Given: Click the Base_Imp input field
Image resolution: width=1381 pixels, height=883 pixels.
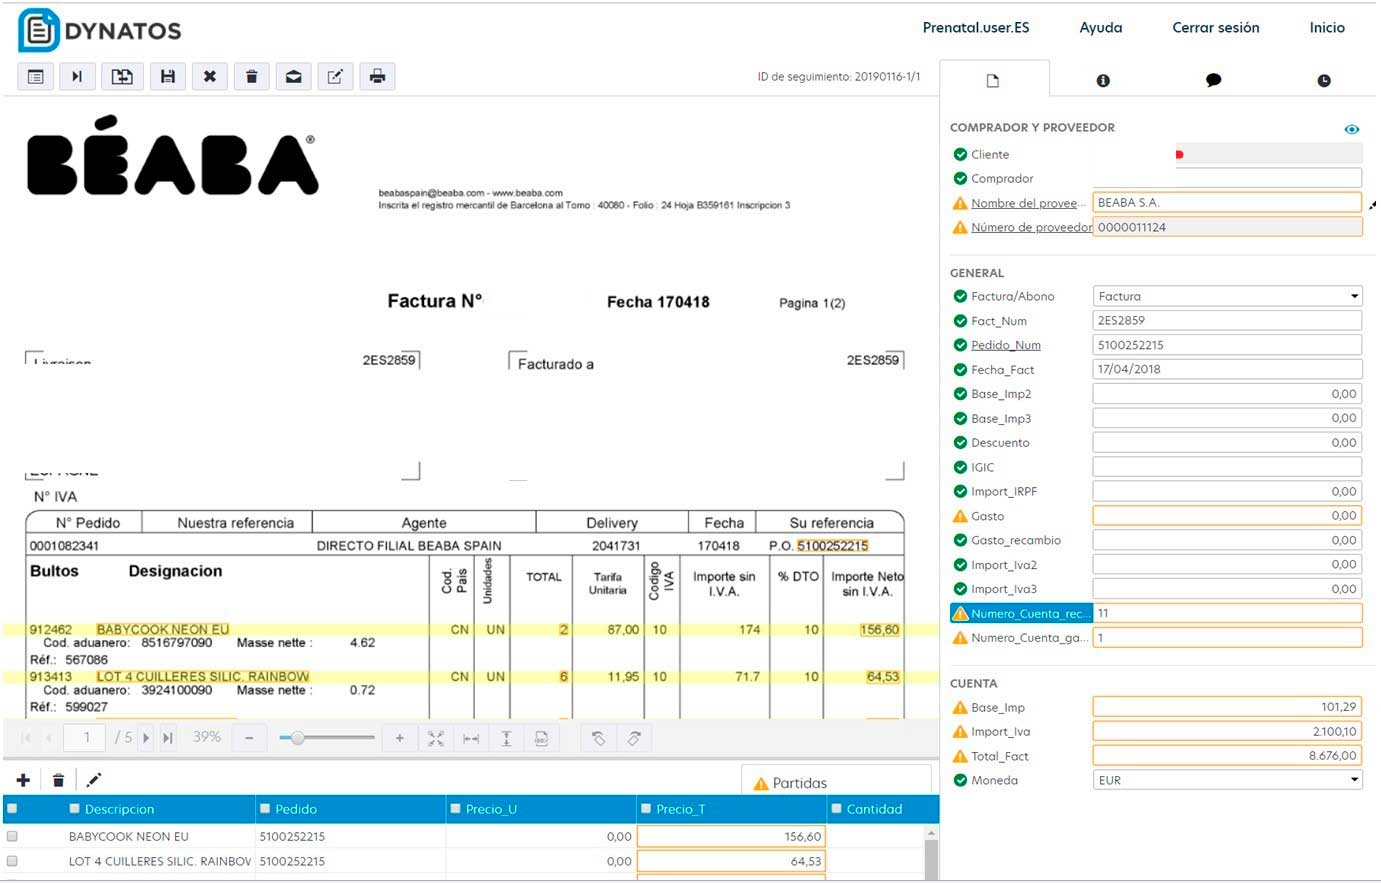Looking at the screenshot, I should [x=1227, y=707].
